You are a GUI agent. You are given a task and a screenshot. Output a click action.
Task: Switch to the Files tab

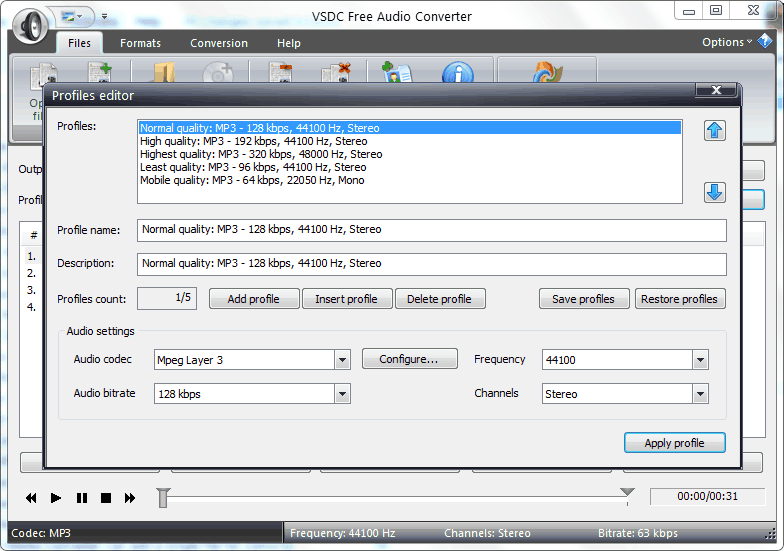pos(79,43)
